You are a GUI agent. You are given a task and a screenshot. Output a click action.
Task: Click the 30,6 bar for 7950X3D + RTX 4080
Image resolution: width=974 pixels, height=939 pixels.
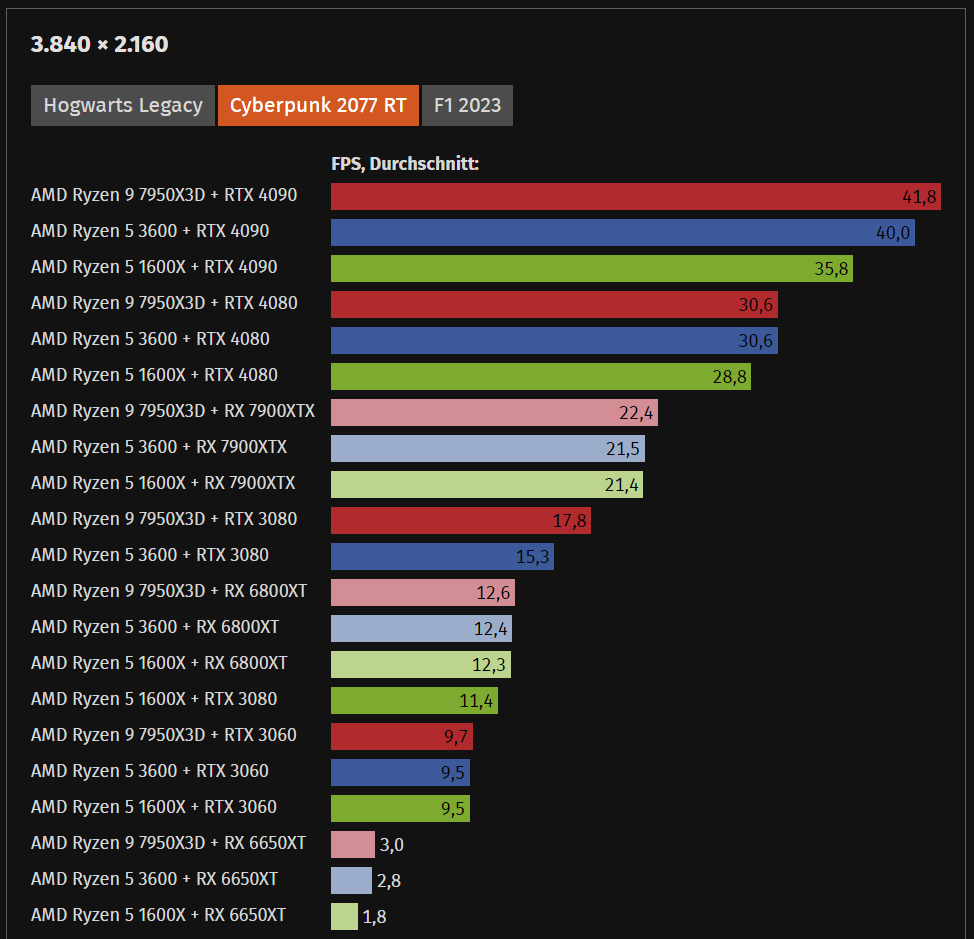[x=554, y=304]
